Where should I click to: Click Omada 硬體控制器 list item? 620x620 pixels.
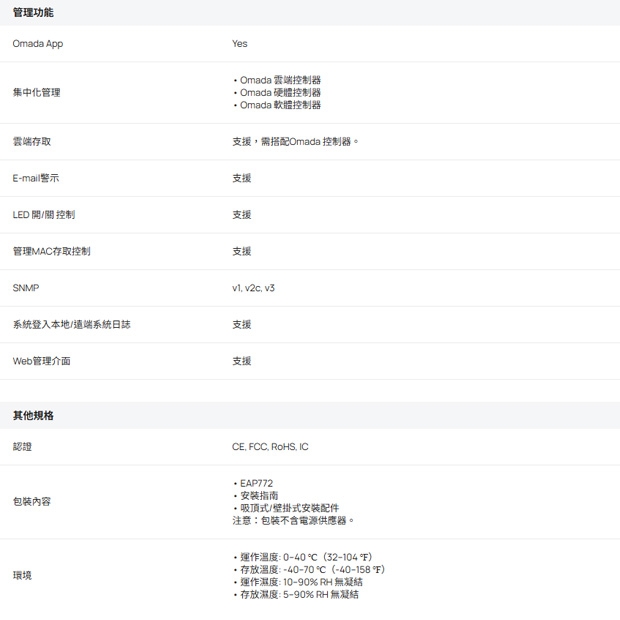tap(280, 93)
